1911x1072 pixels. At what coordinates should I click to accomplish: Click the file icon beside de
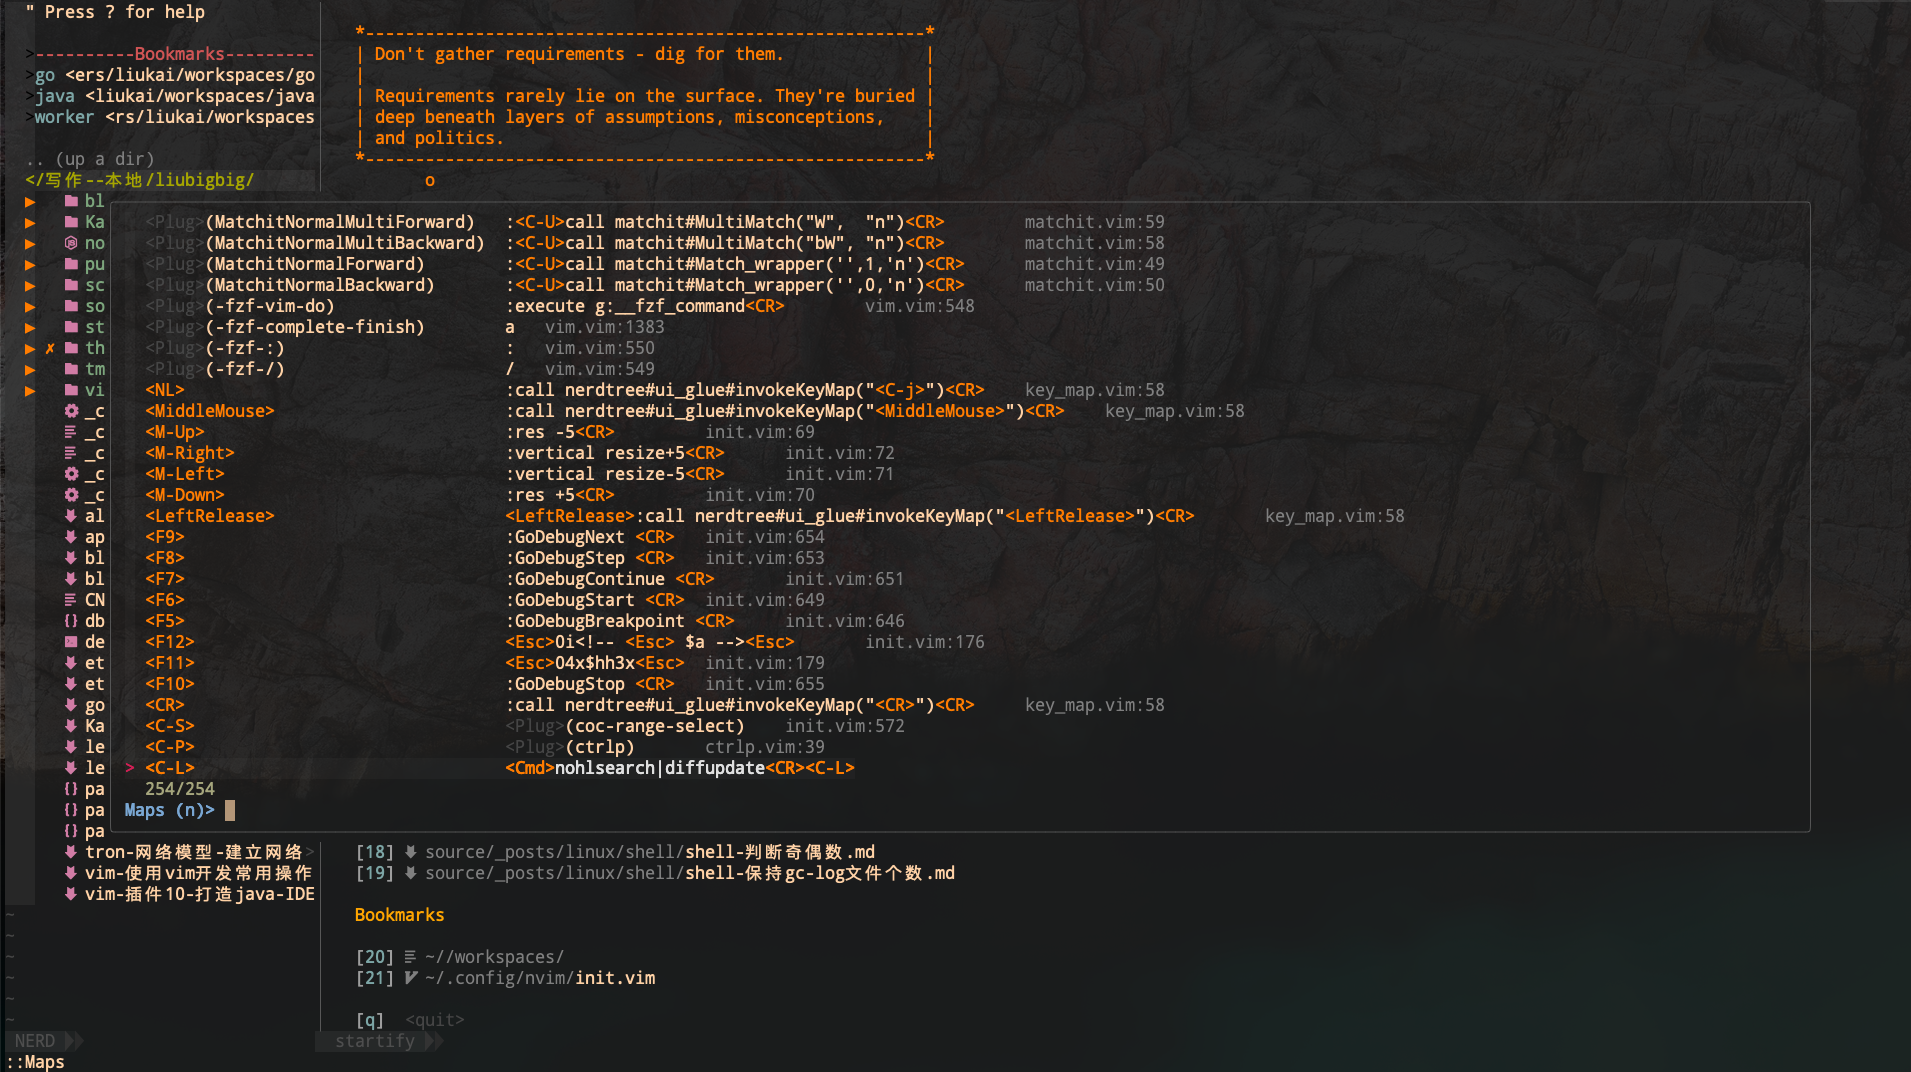click(71, 642)
